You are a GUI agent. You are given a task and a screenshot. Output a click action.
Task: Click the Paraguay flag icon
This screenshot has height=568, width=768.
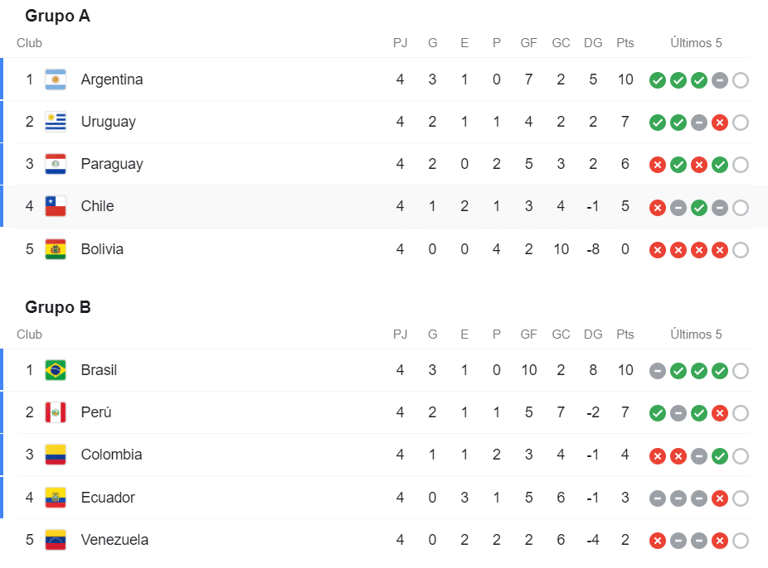point(55,164)
